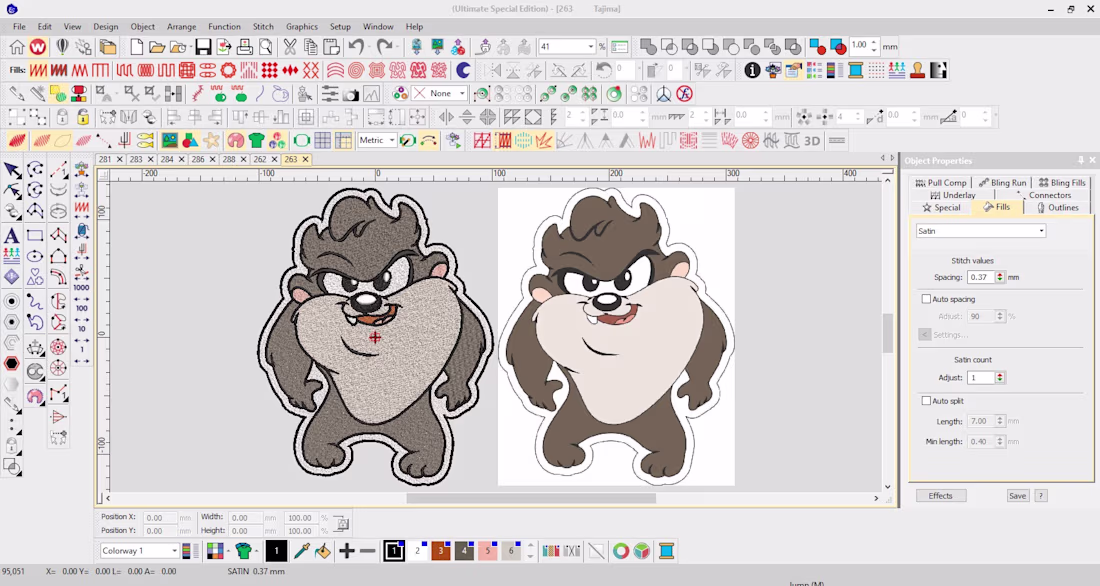Adjust the Satin count stepper
Viewport: 1100px width, 586px height.
click(x=1000, y=378)
